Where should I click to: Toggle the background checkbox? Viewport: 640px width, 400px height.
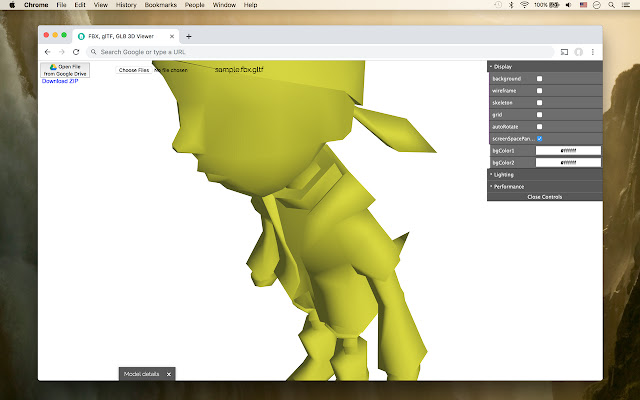(540, 78)
